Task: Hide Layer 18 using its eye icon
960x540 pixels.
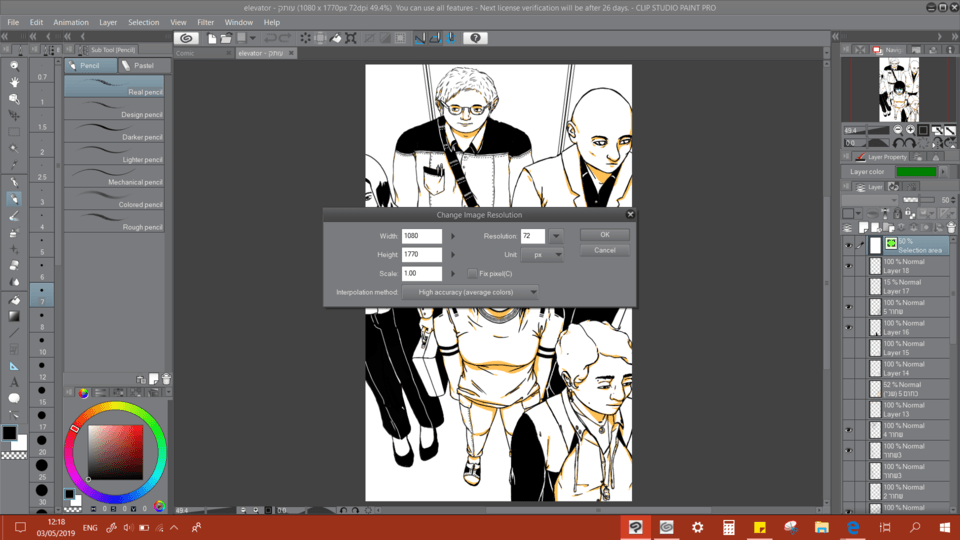Action: [x=849, y=266]
